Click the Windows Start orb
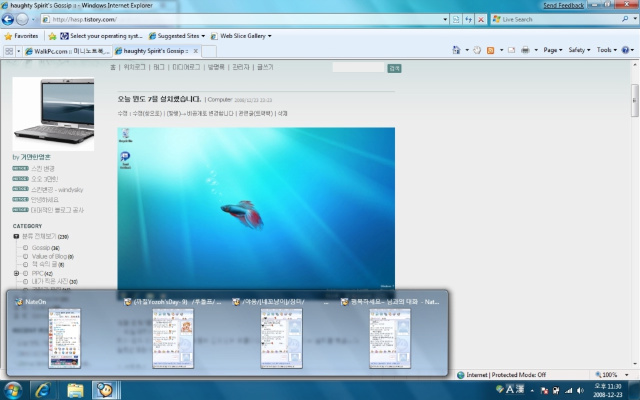This screenshot has width=640, height=400. (x=12, y=390)
